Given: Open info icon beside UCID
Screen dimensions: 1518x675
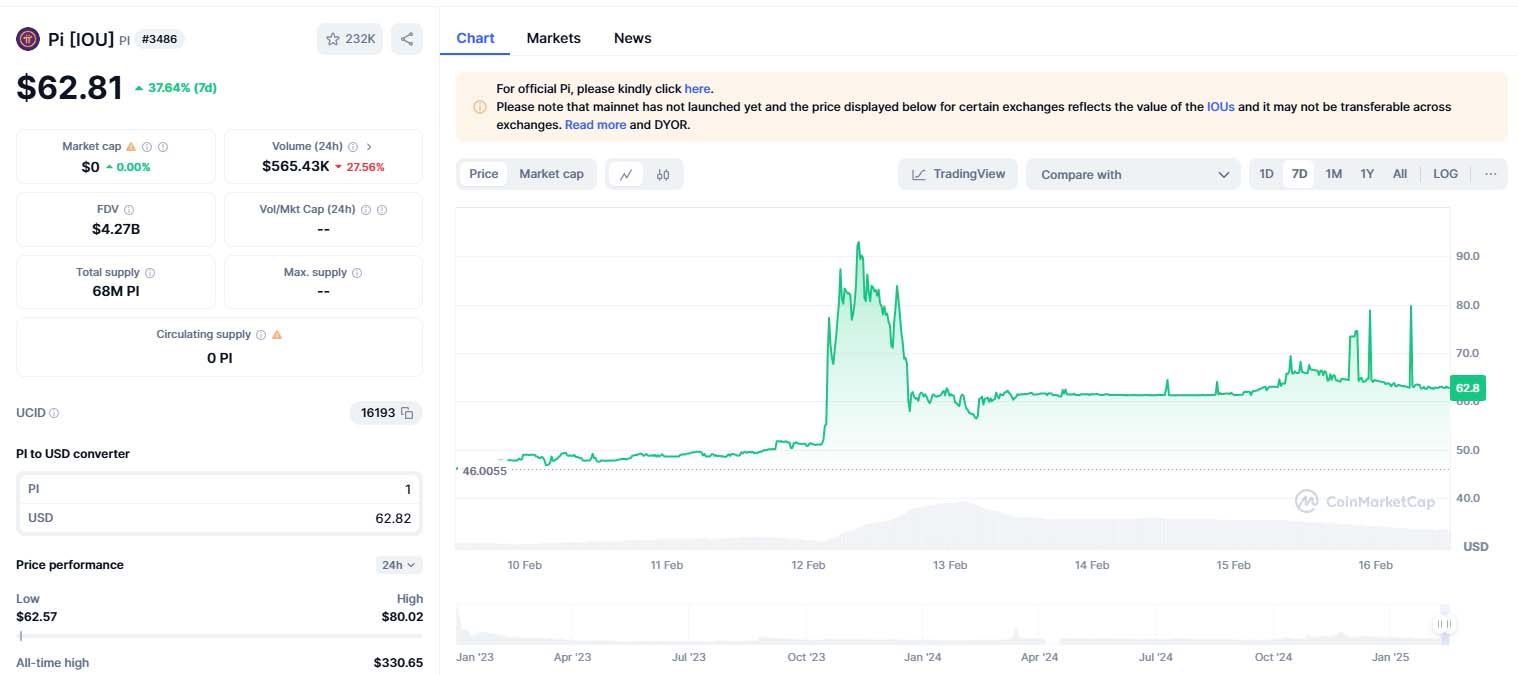Looking at the screenshot, I should 54,413.
